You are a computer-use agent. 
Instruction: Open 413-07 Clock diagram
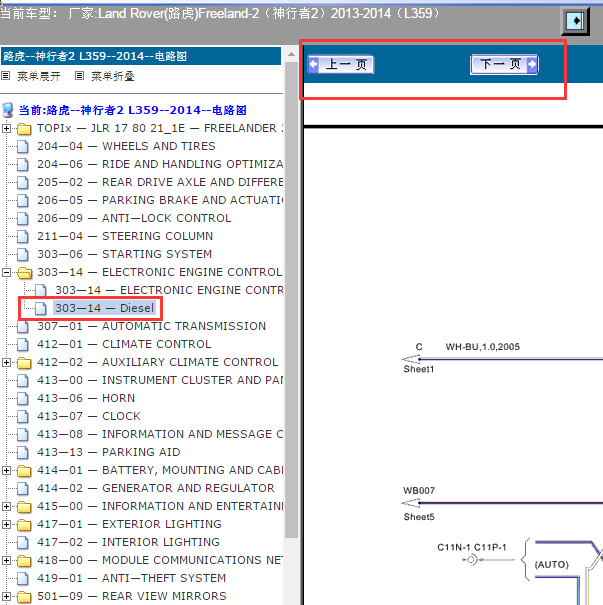(x=89, y=416)
